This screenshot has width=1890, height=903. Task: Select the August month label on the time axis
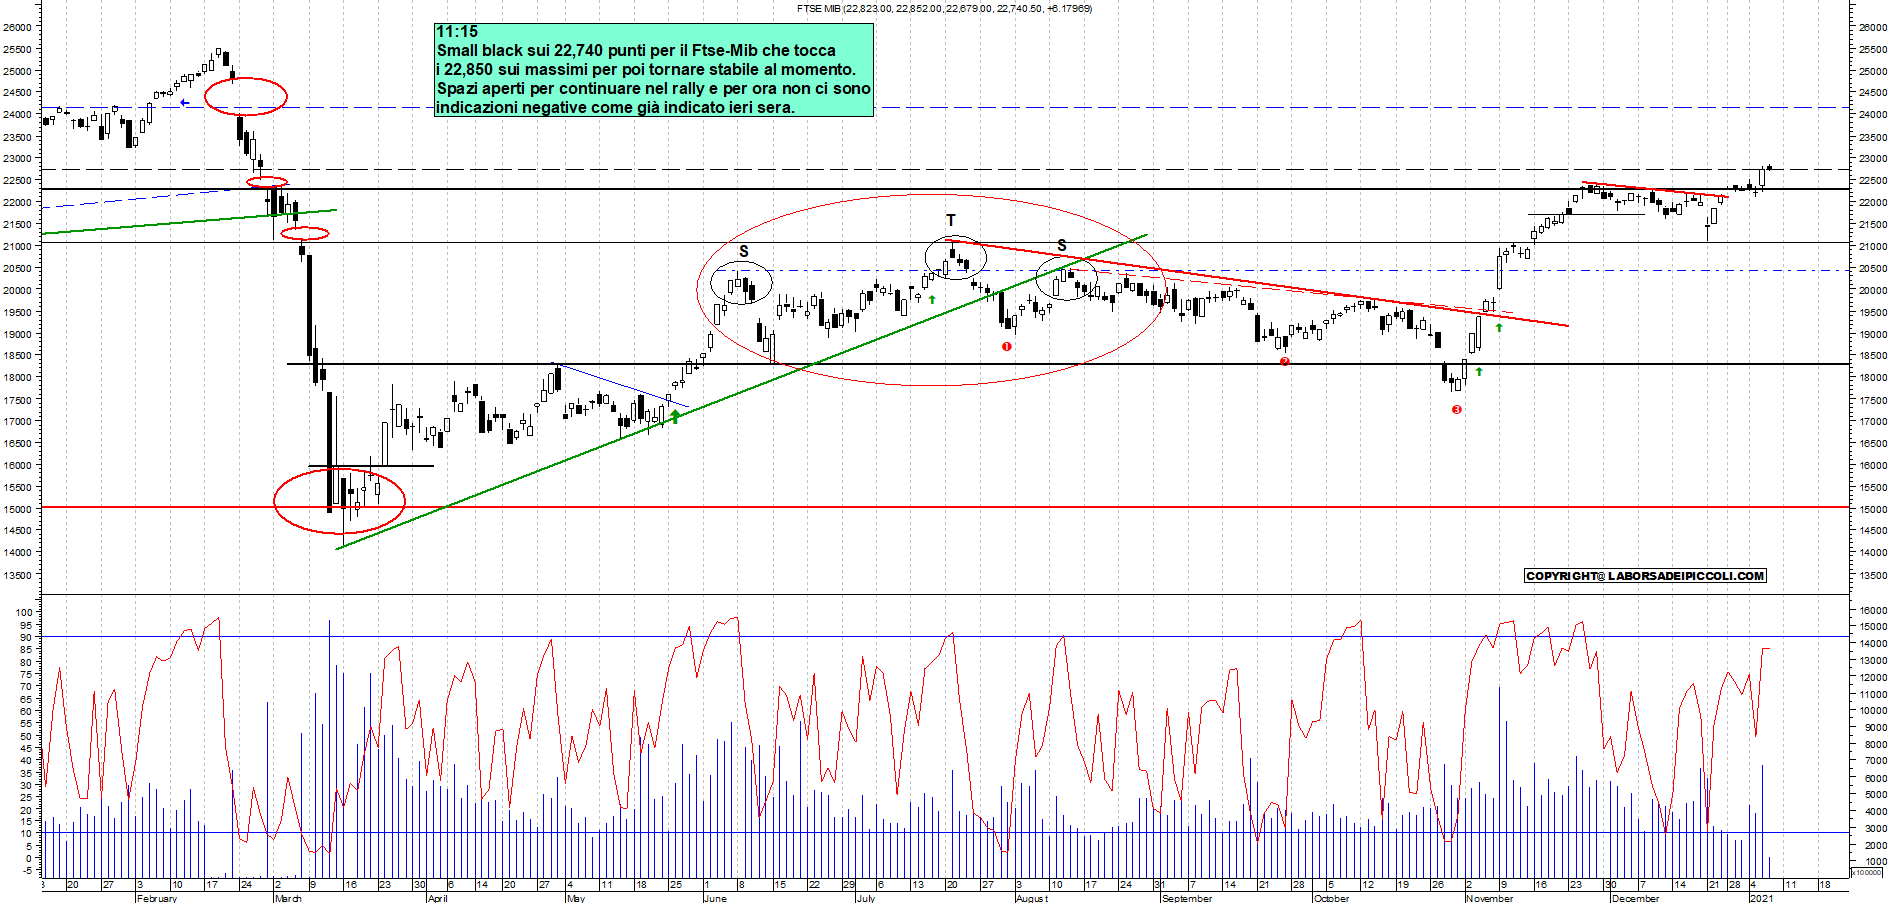click(x=1032, y=898)
